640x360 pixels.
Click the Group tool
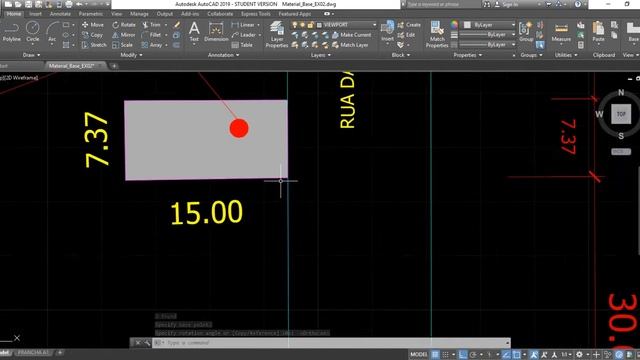click(526, 32)
